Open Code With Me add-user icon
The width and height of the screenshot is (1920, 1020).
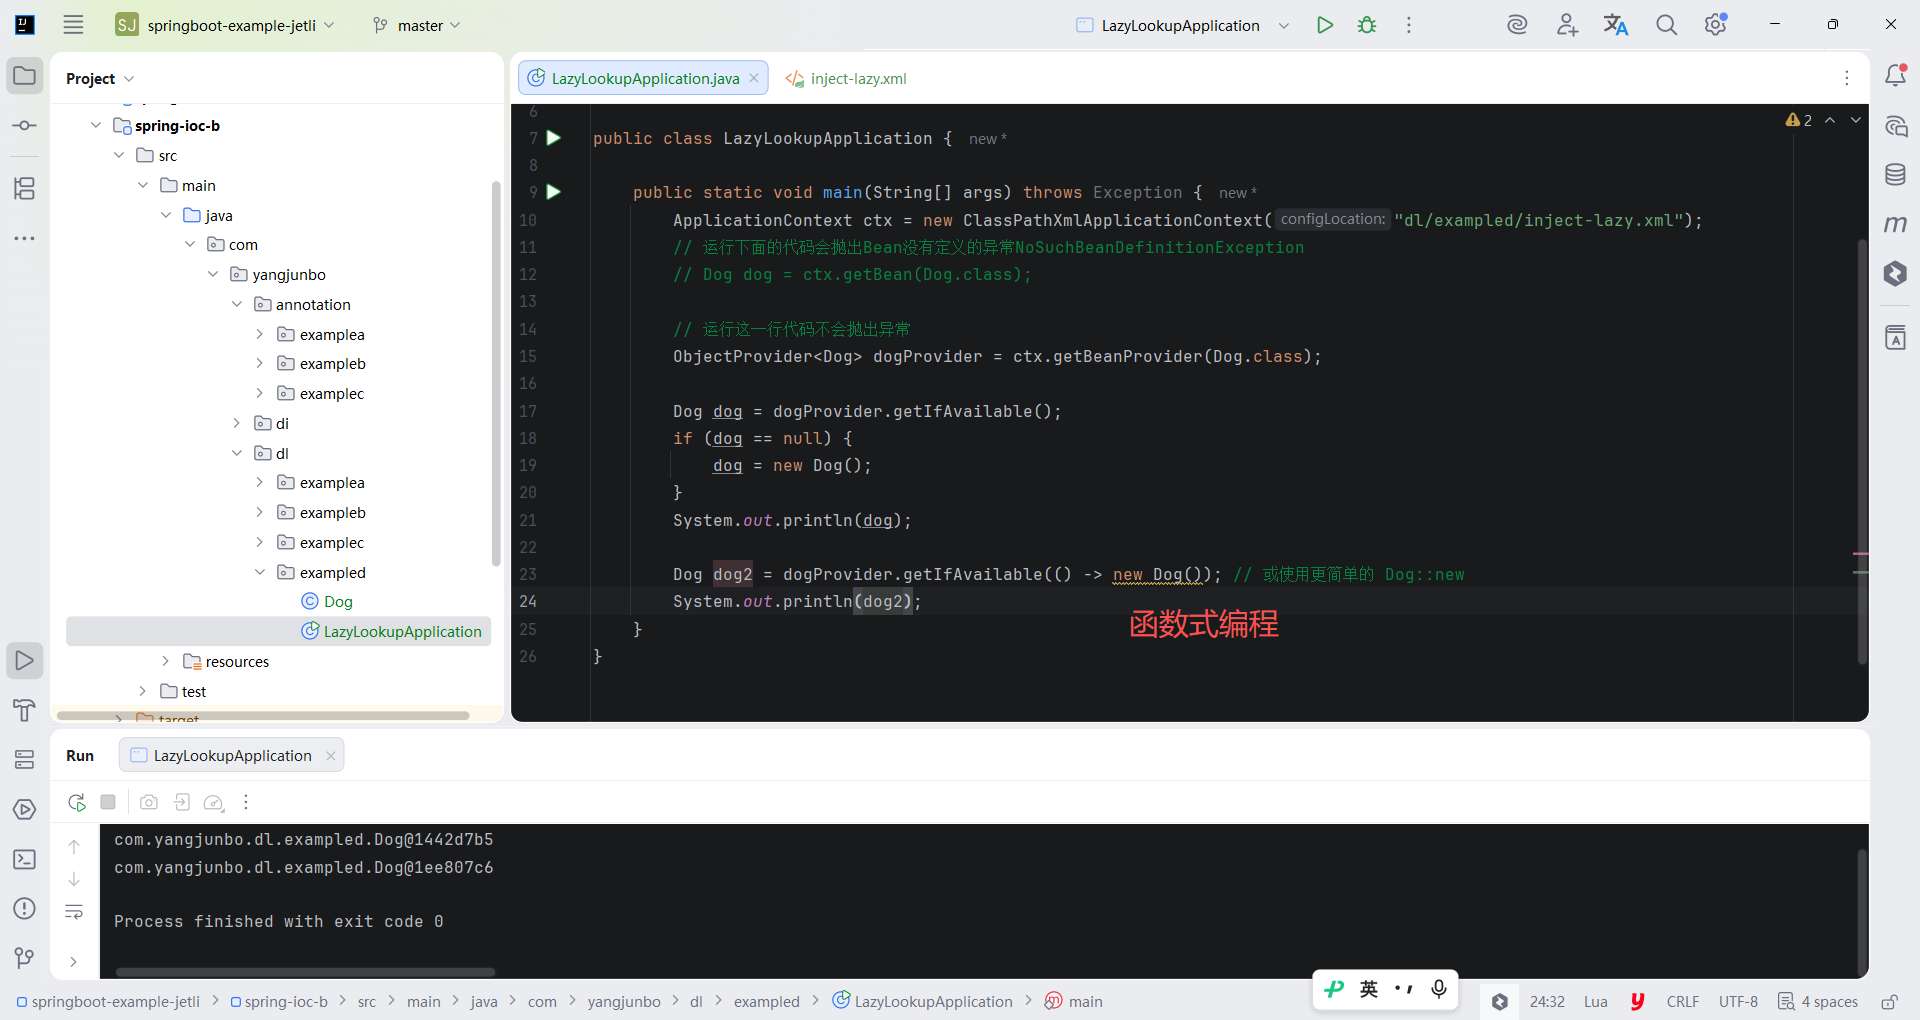click(1567, 25)
